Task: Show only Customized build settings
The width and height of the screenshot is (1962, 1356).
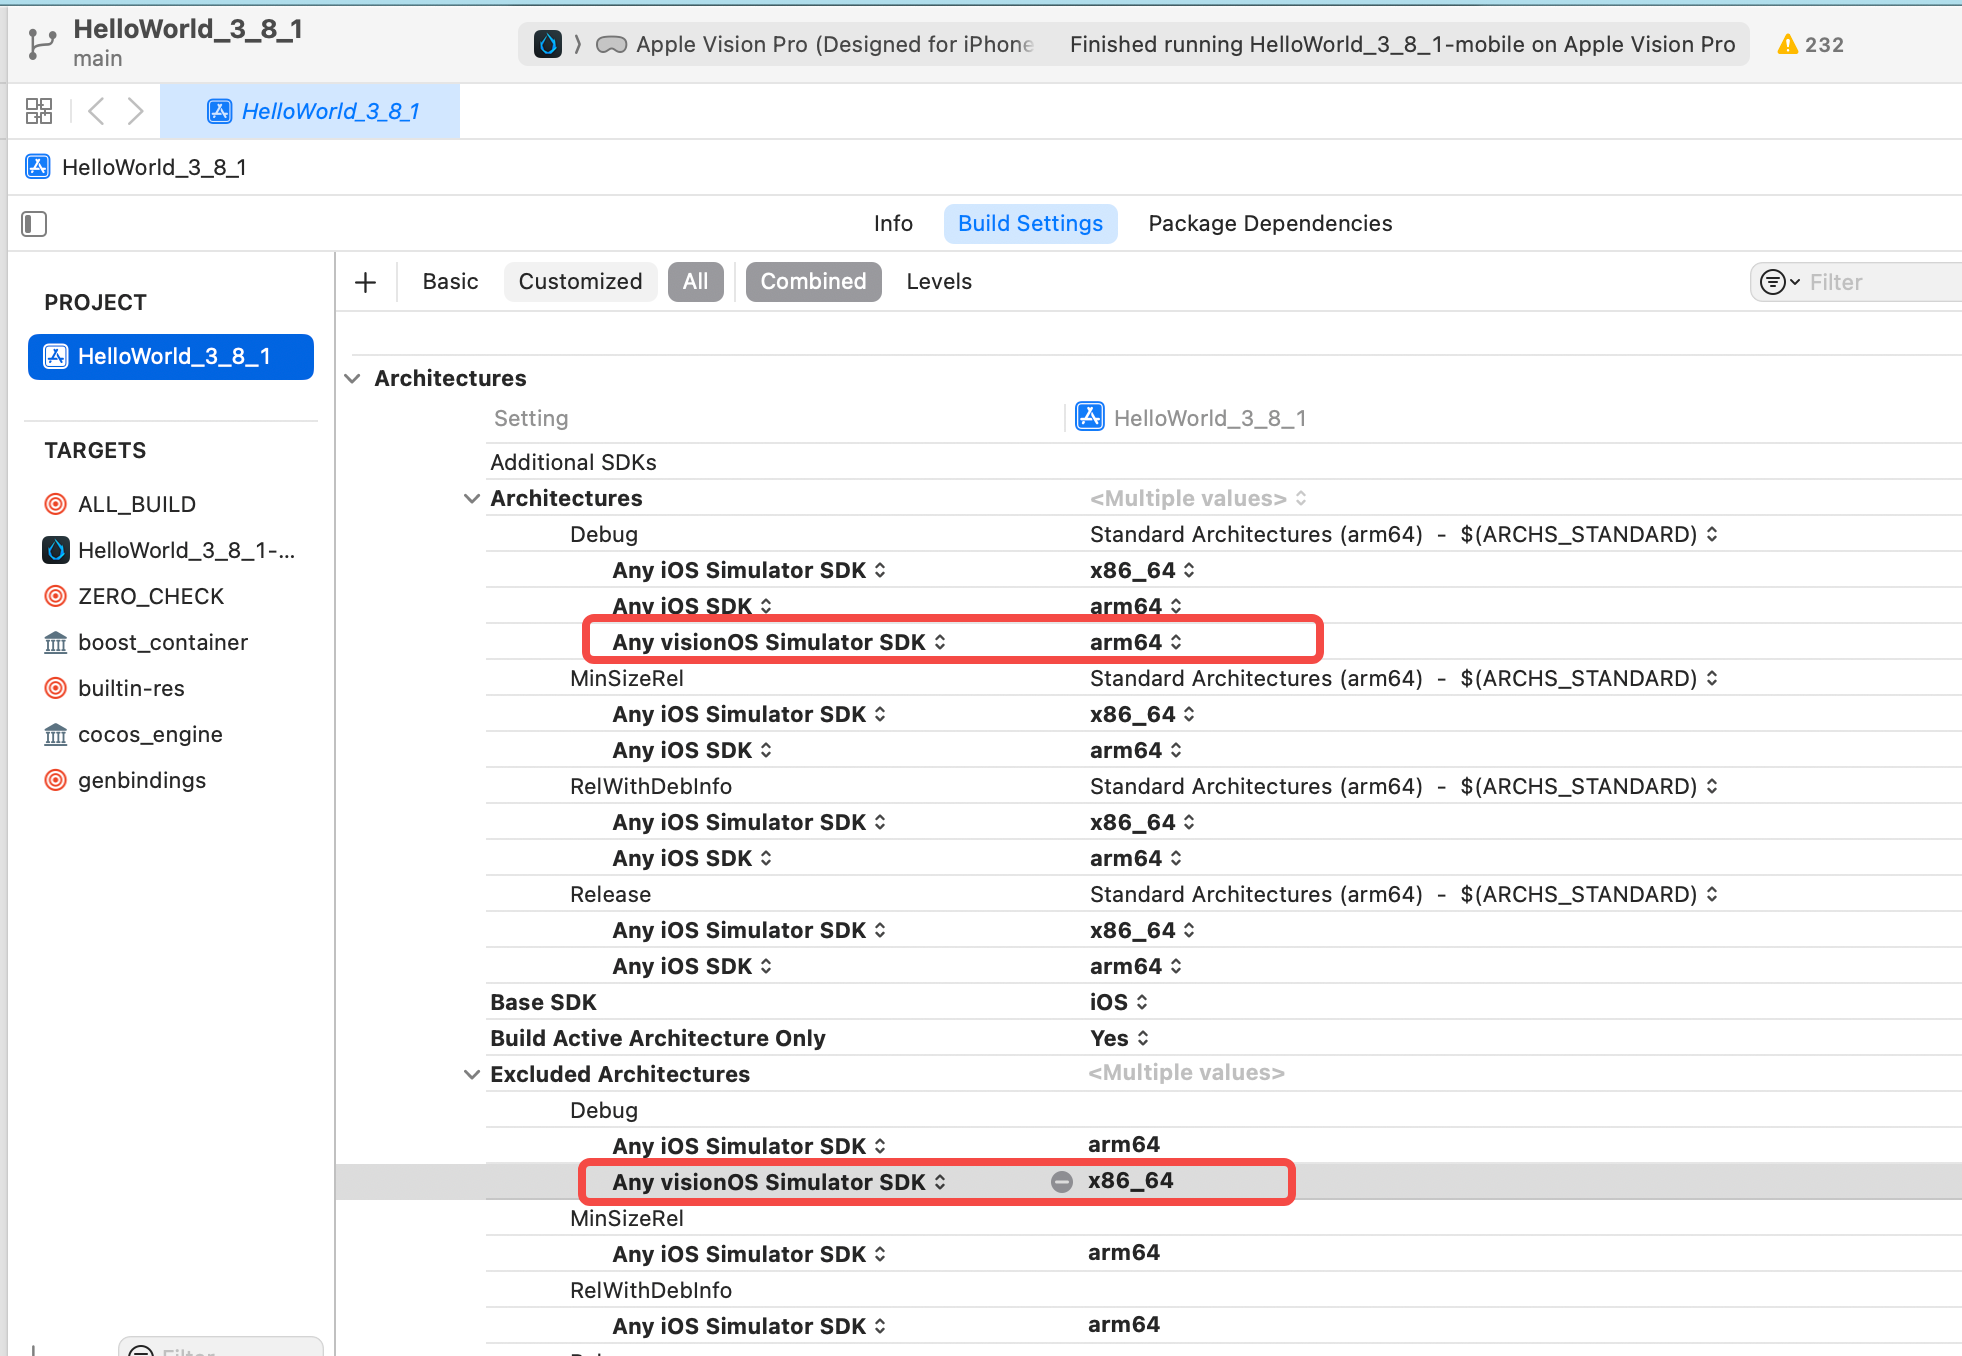Action: click(580, 282)
